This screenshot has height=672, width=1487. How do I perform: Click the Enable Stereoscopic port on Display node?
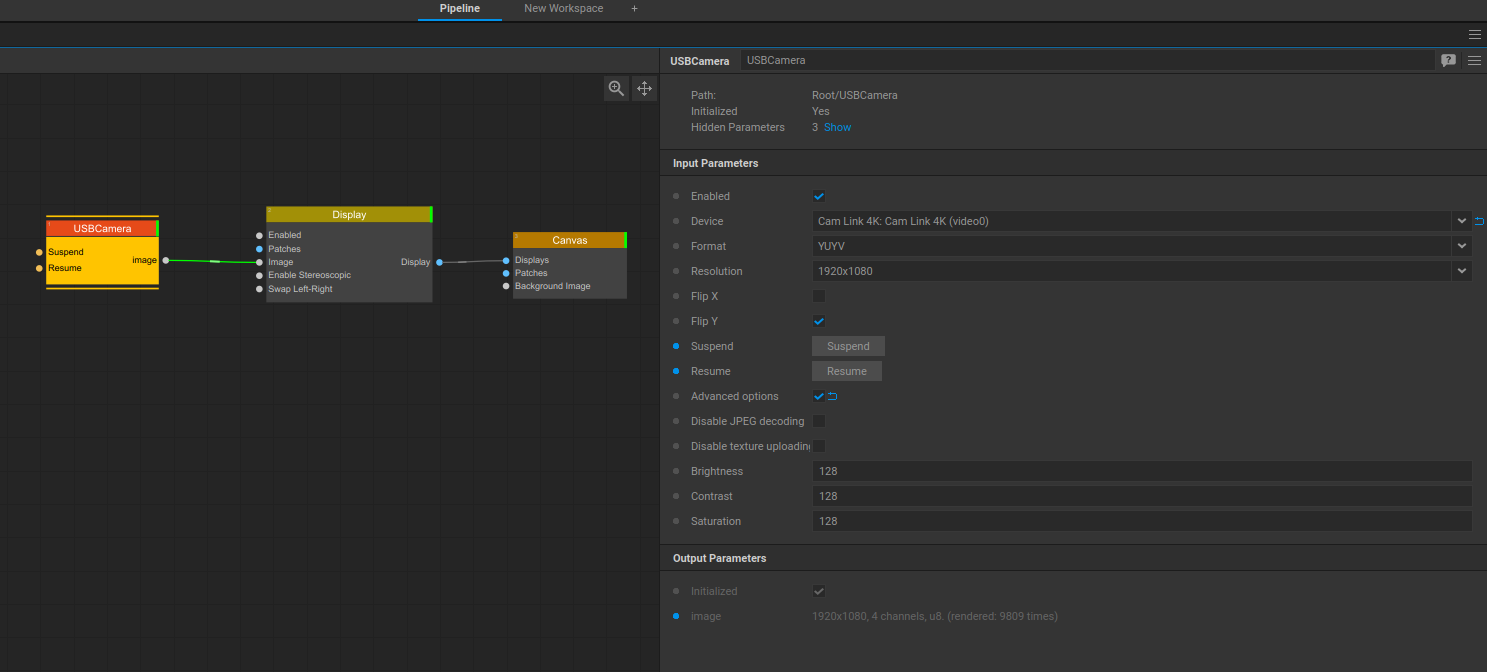[259, 275]
